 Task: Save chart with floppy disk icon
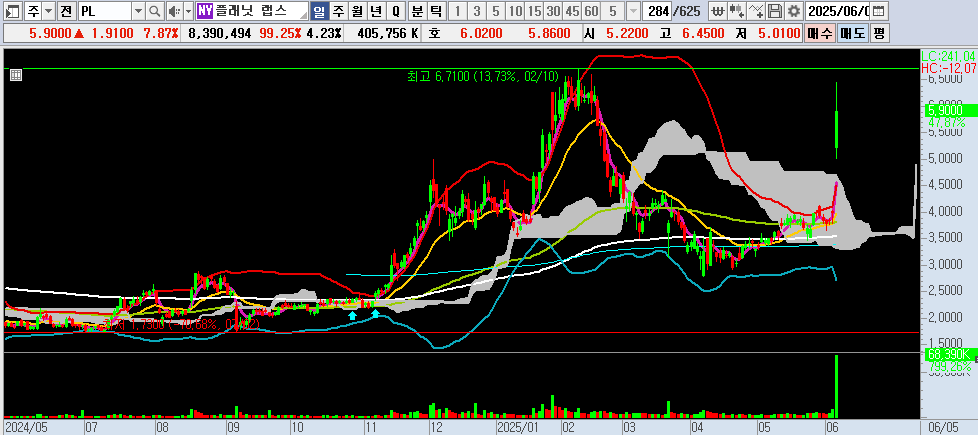click(774, 11)
